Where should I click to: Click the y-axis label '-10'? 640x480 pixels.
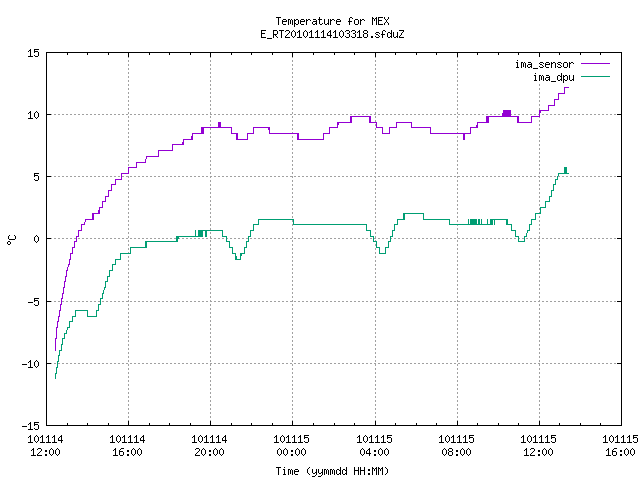tap(31, 364)
